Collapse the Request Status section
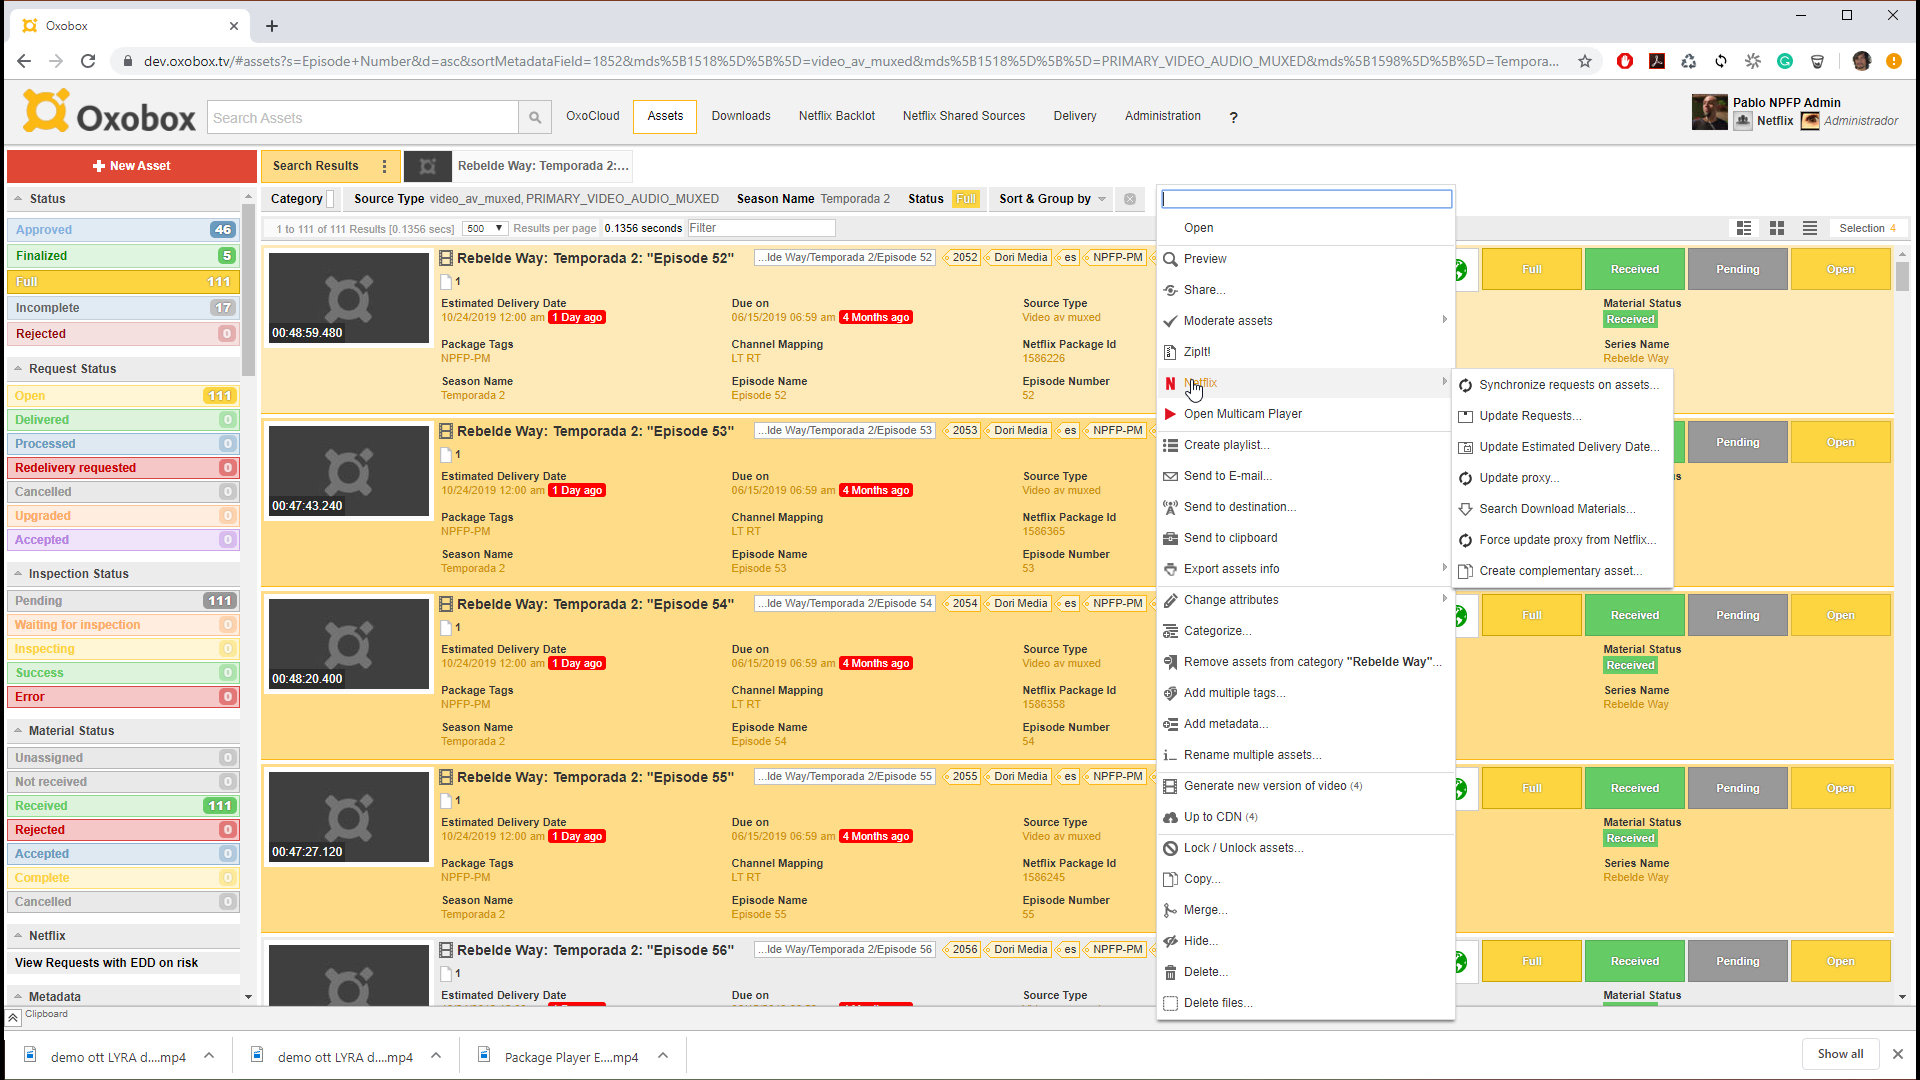This screenshot has width=1920, height=1080. click(x=18, y=369)
